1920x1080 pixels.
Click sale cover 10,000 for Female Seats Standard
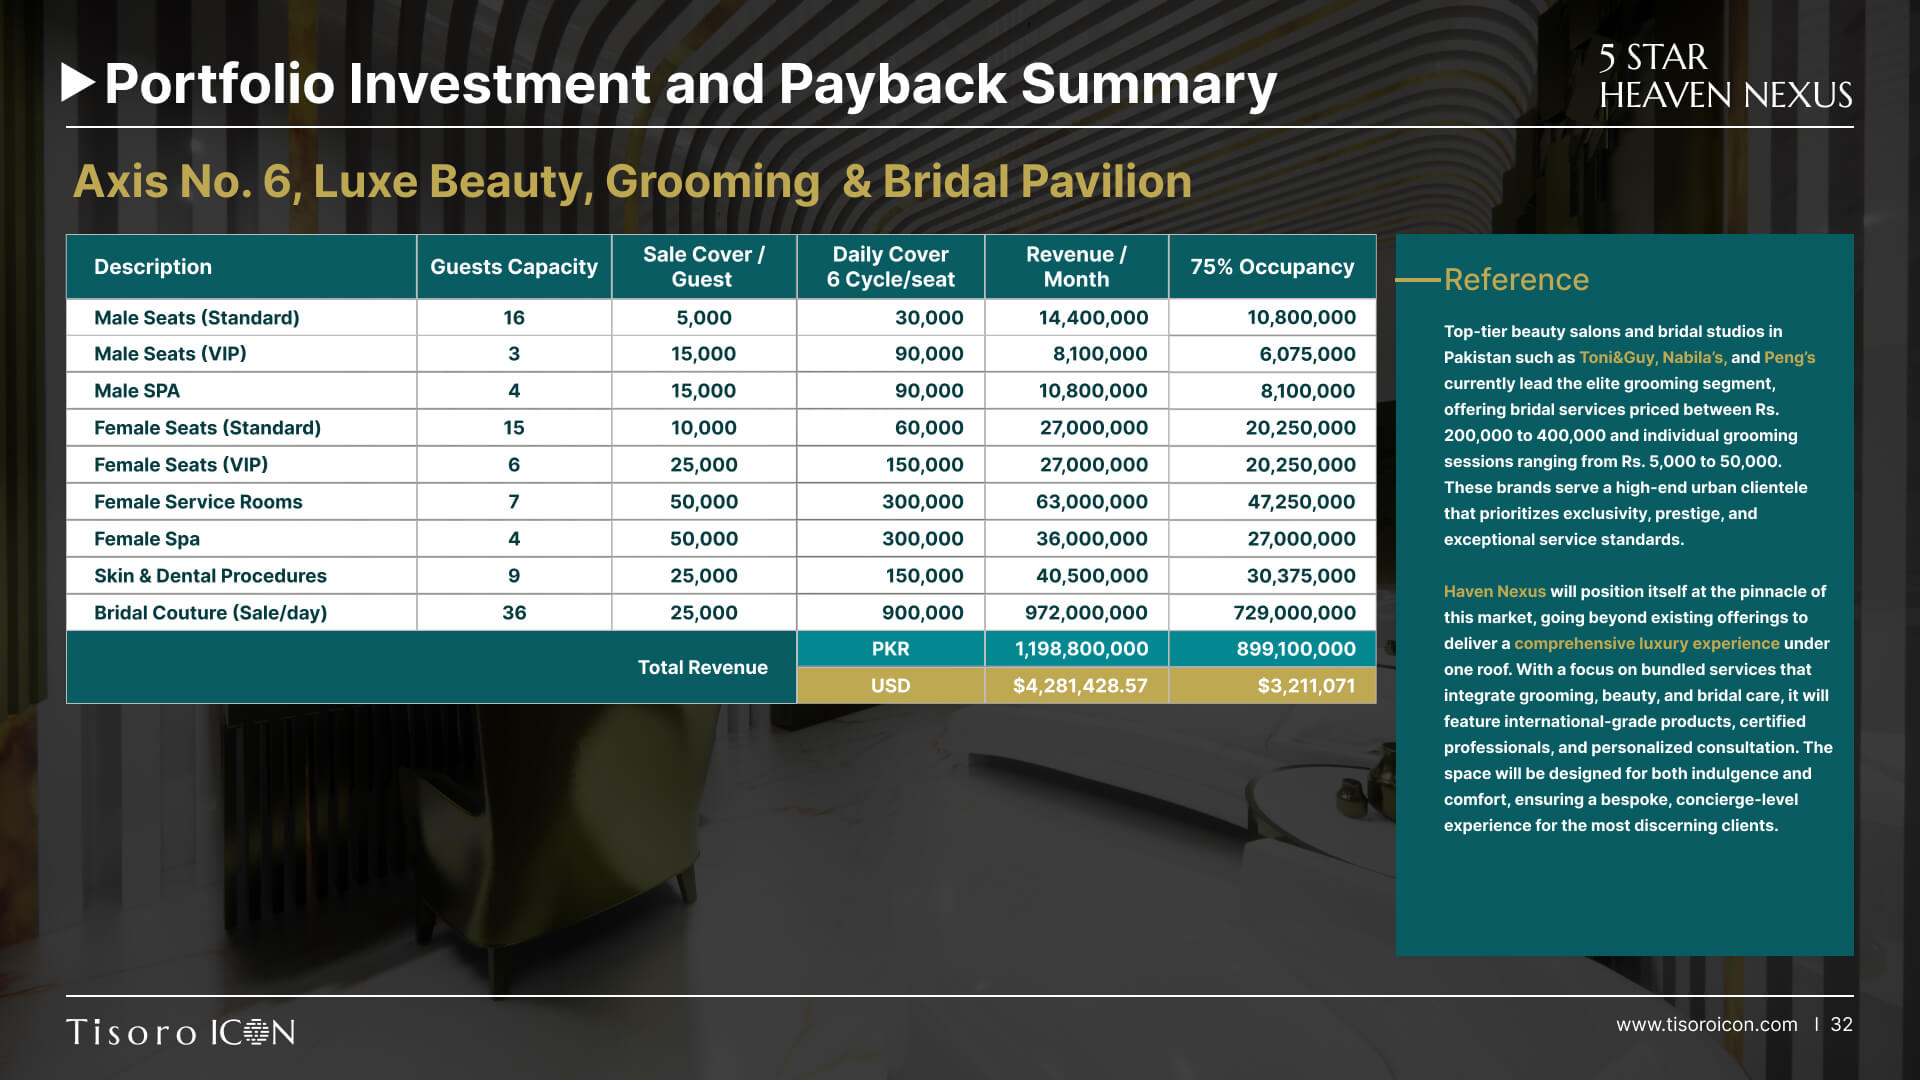(704, 428)
